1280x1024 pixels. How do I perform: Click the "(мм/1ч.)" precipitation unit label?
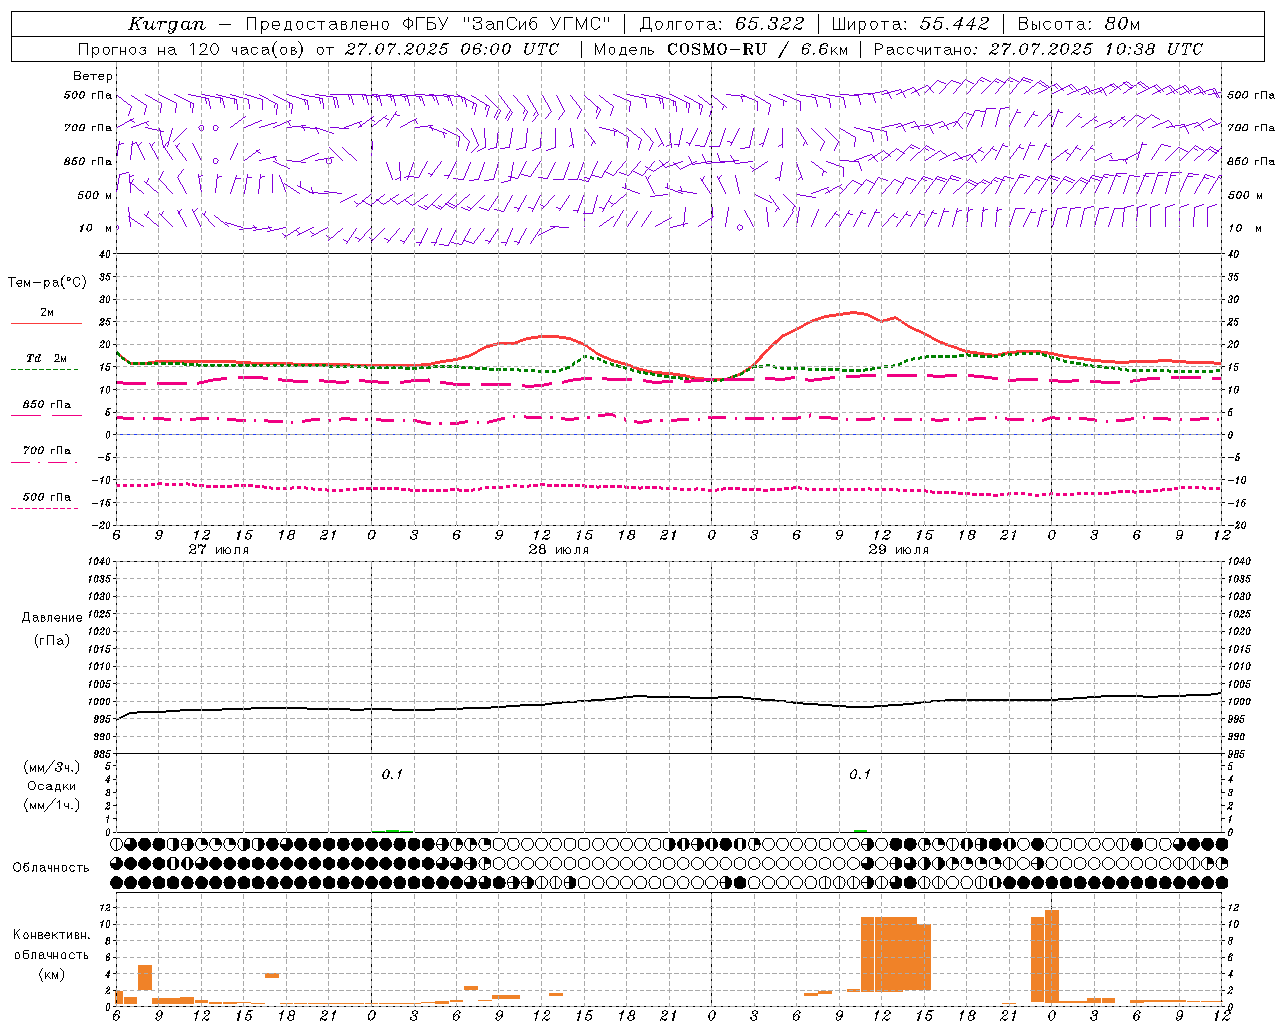[52, 805]
